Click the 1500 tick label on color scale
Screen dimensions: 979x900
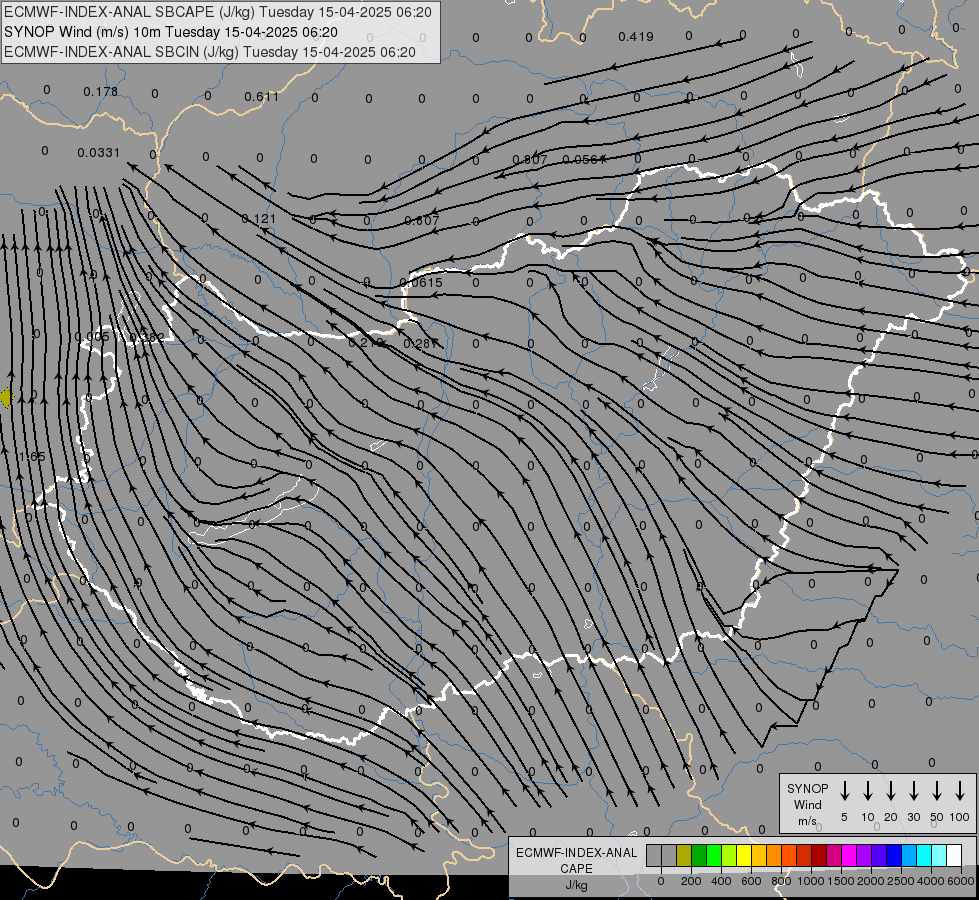point(840,881)
